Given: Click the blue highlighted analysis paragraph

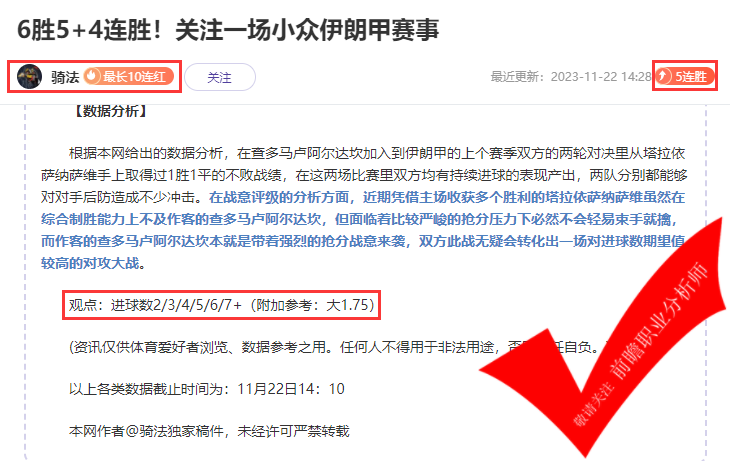Looking at the screenshot, I should coord(363,230).
